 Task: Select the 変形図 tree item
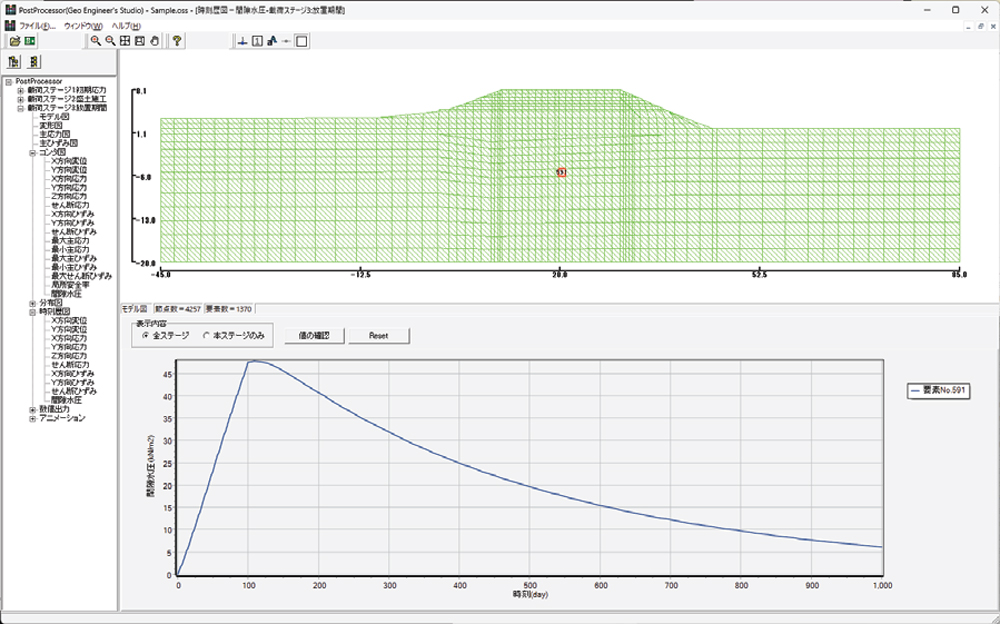tap(50, 126)
